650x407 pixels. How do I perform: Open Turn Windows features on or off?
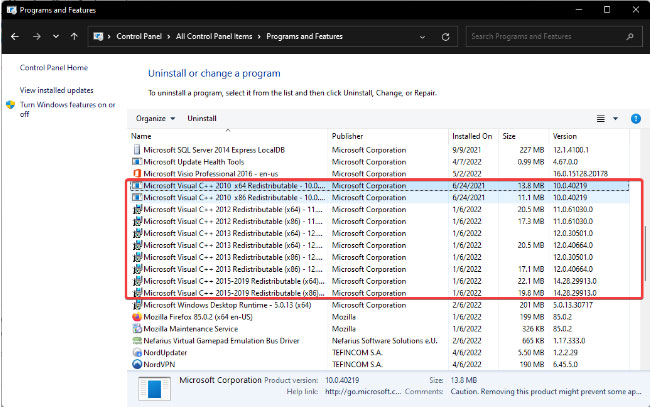pyautogui.click(x=68, y=109)
